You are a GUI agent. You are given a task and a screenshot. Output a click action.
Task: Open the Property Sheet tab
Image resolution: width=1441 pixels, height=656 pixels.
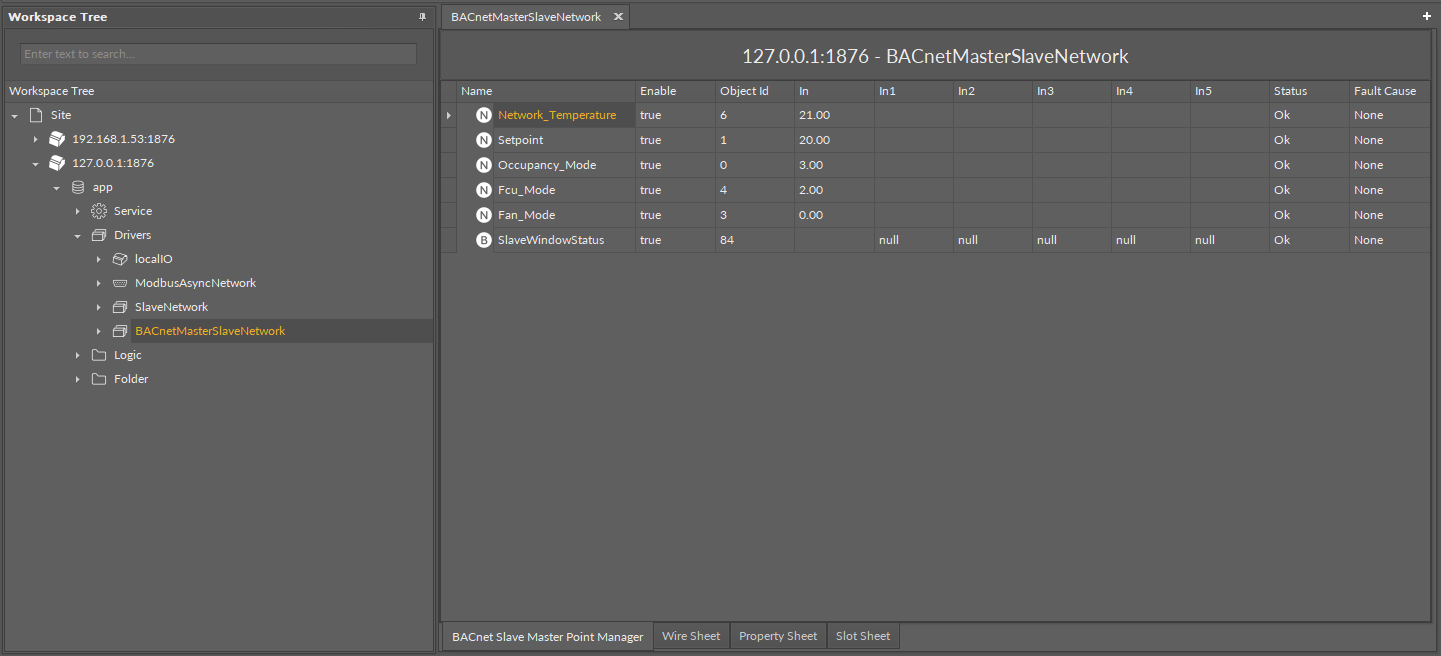pyautogui.click(x=777, y=636)
